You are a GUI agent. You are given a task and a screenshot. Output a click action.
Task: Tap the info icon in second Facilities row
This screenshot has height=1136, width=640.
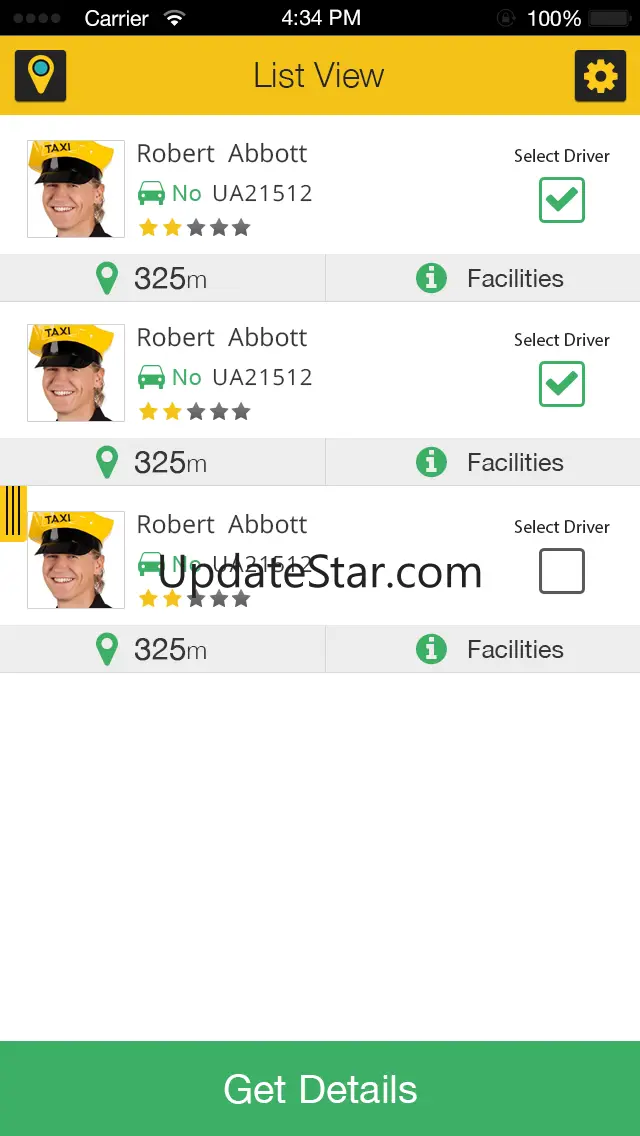(431, 462)
